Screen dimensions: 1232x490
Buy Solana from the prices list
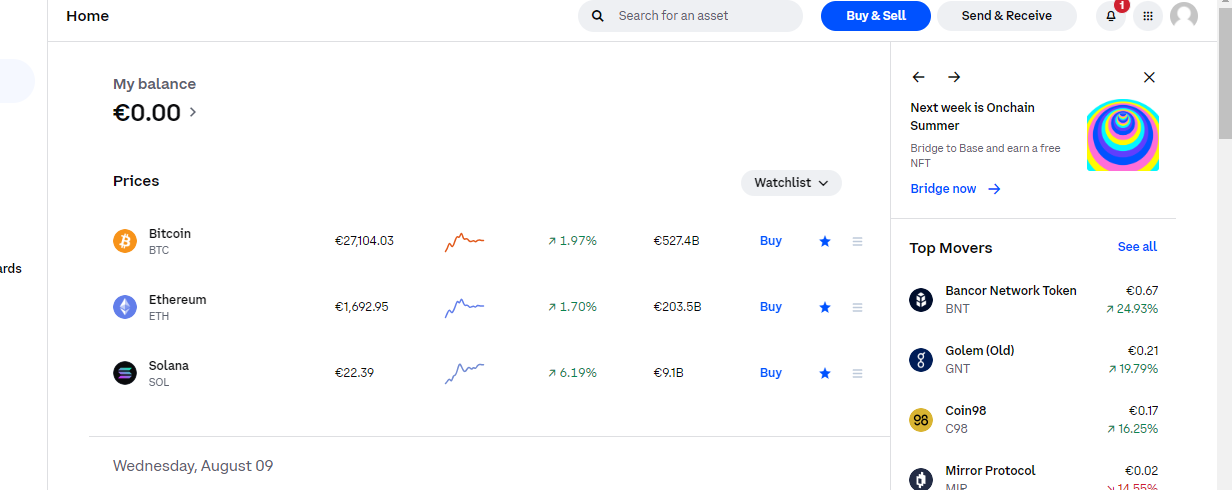tap(771, 373)
